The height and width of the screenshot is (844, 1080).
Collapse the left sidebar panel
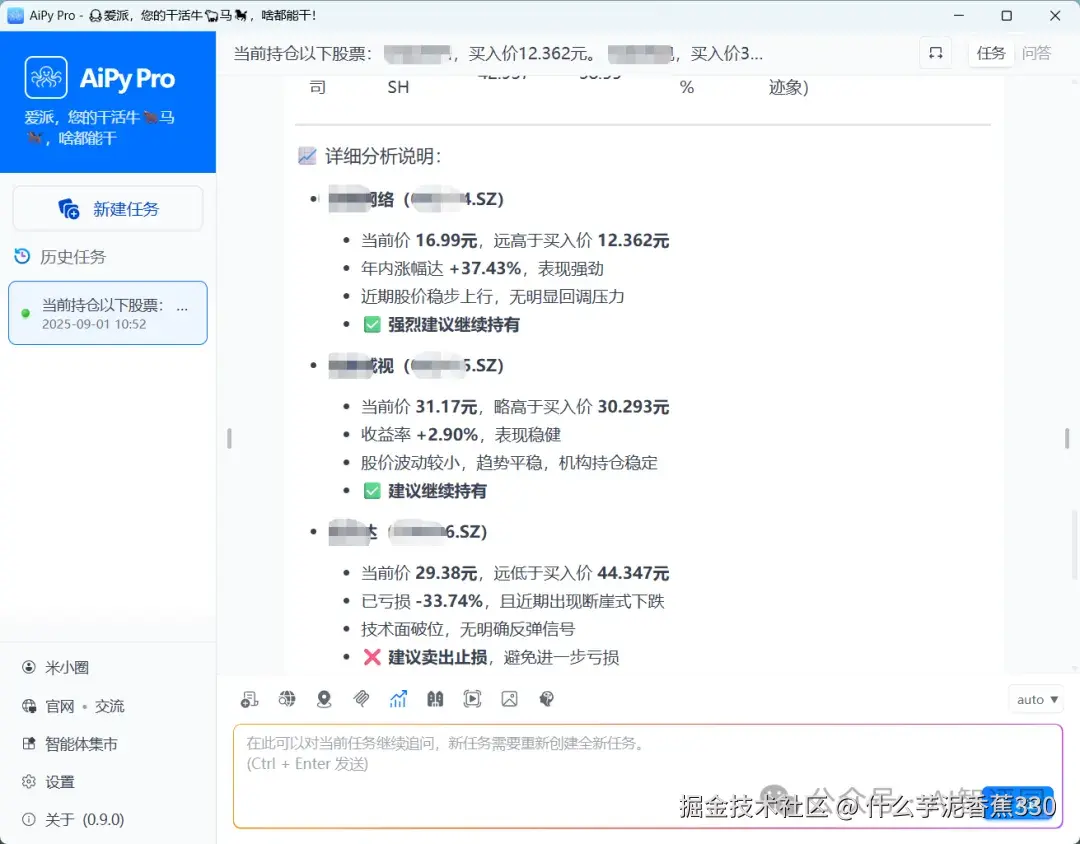(x=229, y=438)
